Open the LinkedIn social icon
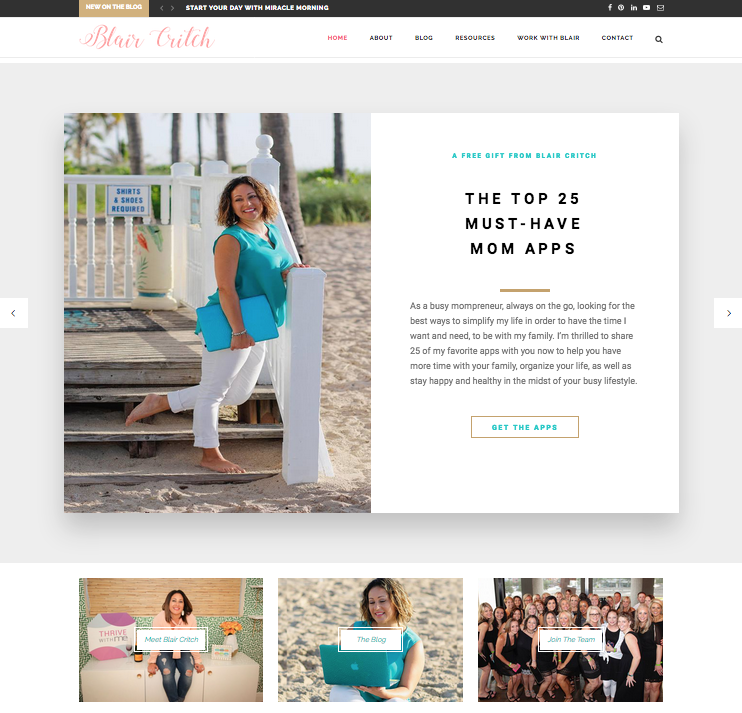The image size is (742, 713). [634, 8]
